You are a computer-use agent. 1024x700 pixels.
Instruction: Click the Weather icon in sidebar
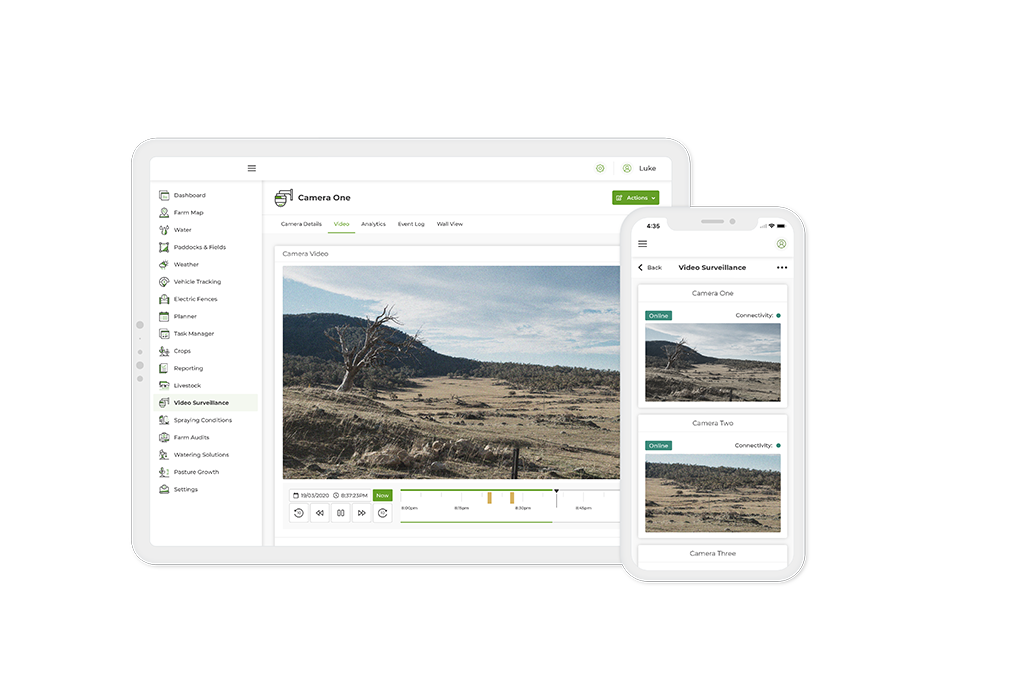164,265
